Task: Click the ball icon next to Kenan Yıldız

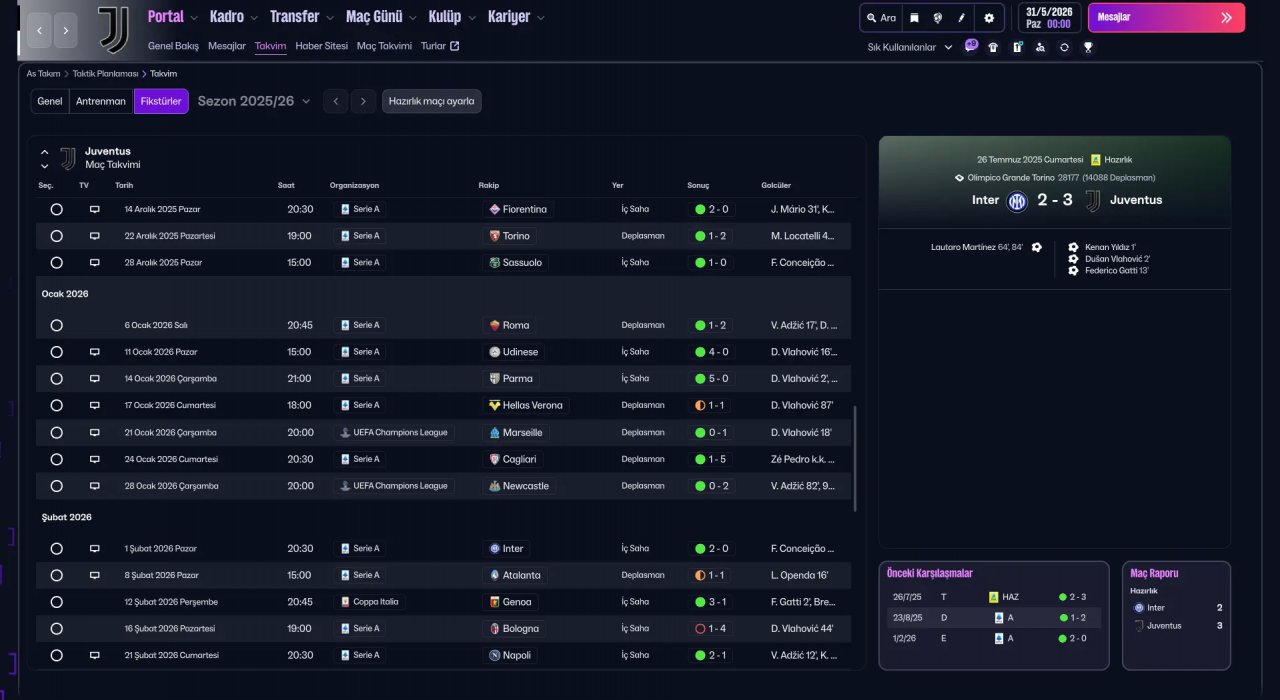Action: coord(1074,247)
